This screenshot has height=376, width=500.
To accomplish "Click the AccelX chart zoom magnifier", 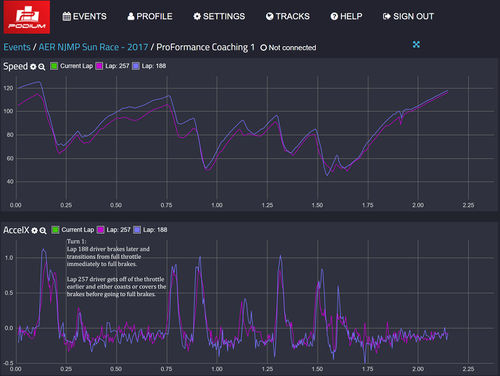I will pos(43,230).
